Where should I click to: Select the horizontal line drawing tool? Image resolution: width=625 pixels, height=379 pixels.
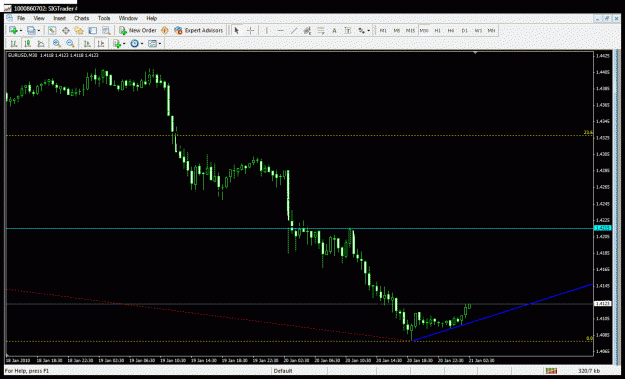[280, 30]
